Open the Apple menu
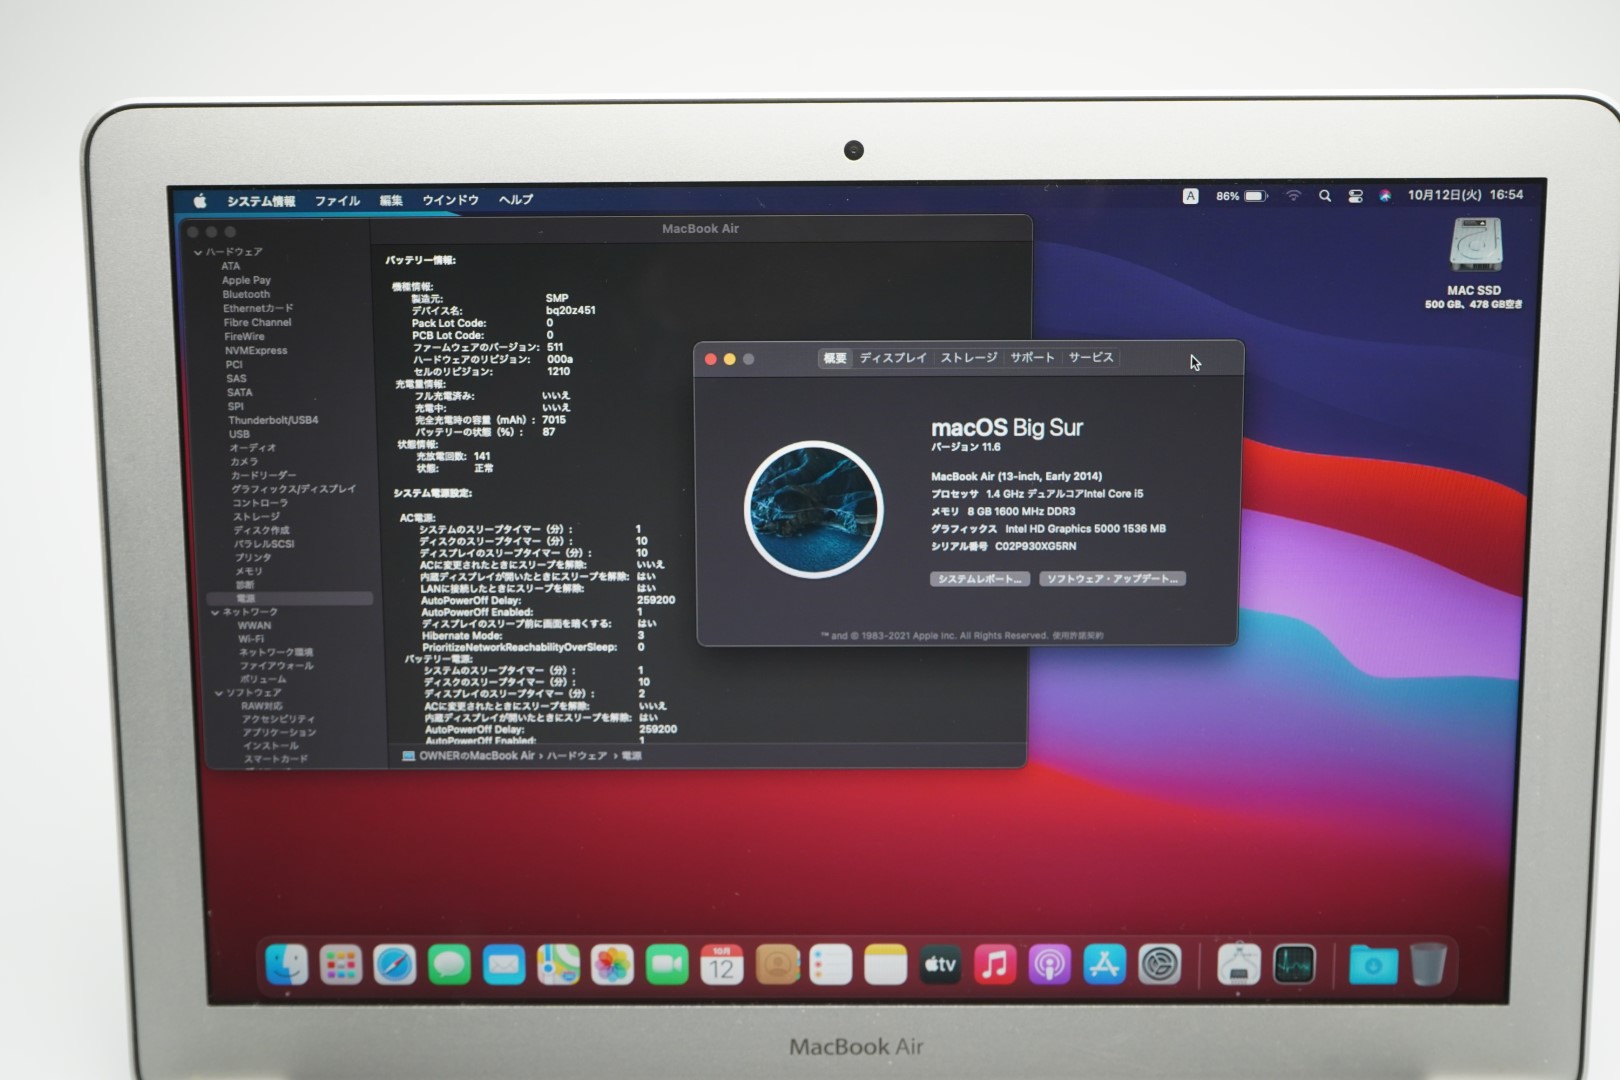 pos(200,201)
